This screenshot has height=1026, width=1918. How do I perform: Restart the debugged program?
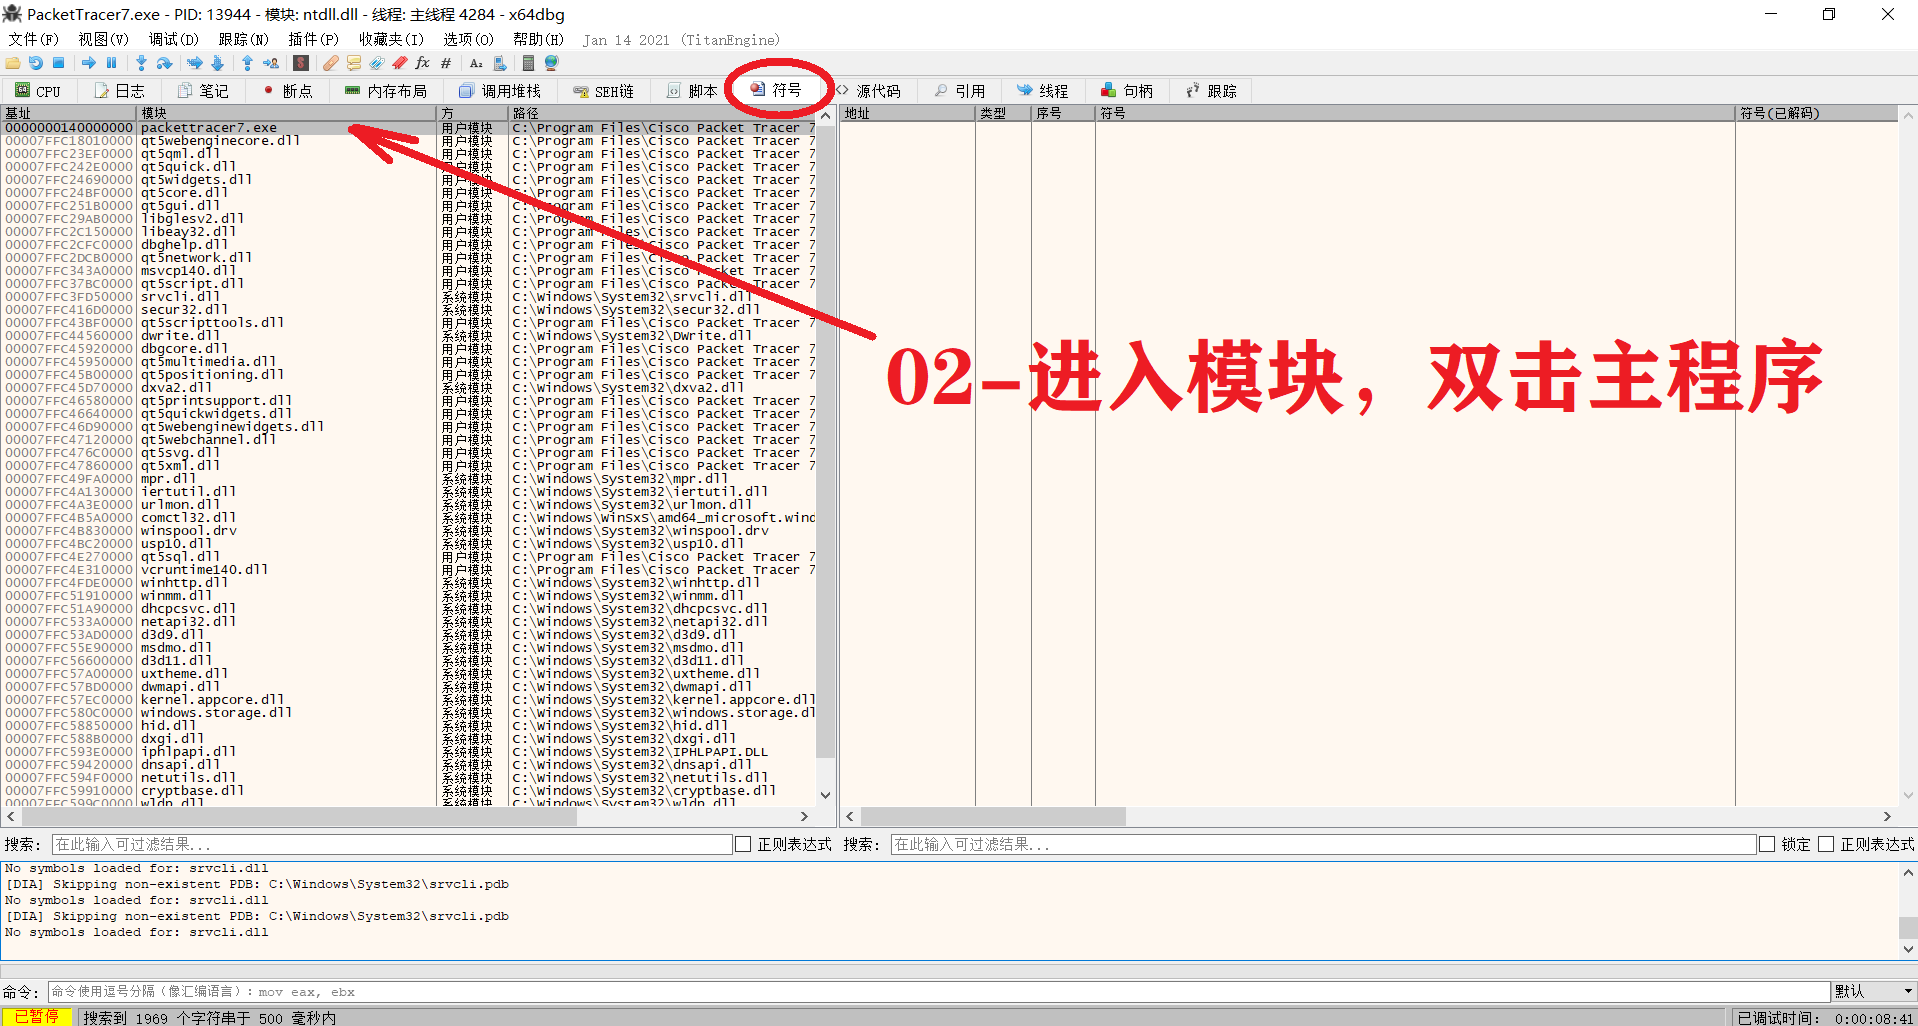(x=36, y=63)
